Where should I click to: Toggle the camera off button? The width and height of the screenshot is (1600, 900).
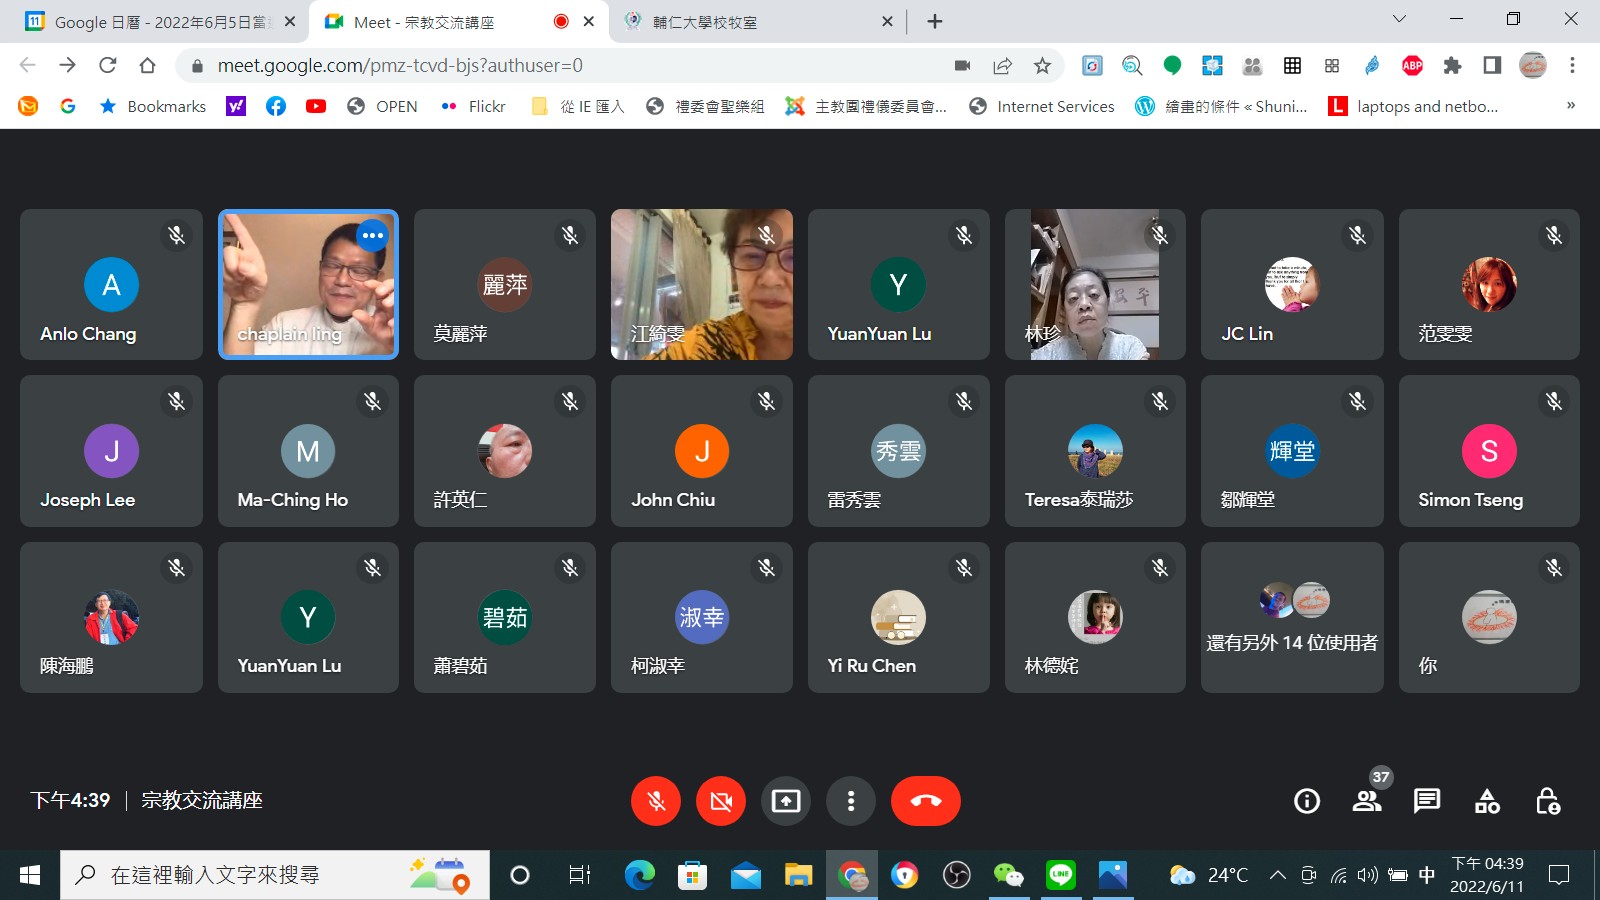click(x=721, y=801)
